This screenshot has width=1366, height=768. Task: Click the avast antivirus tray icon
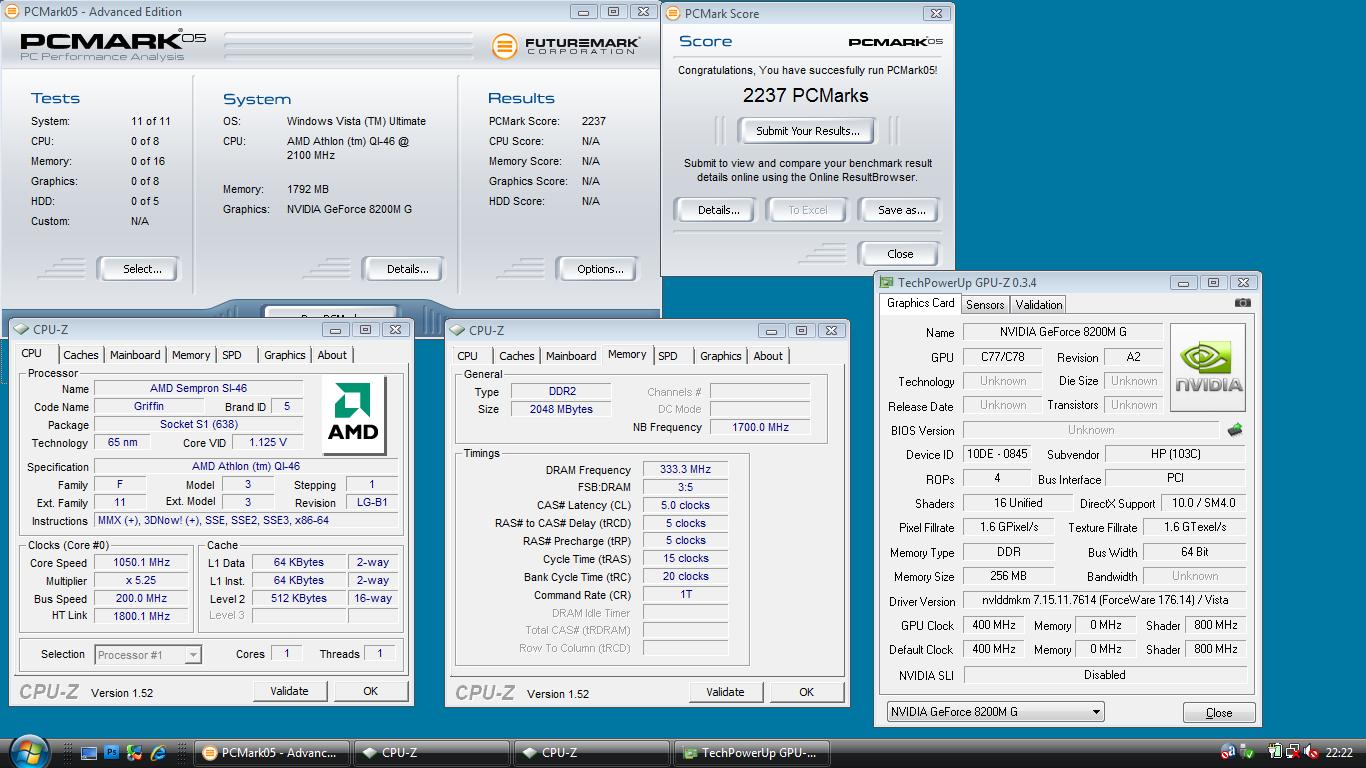(1228, 752)
